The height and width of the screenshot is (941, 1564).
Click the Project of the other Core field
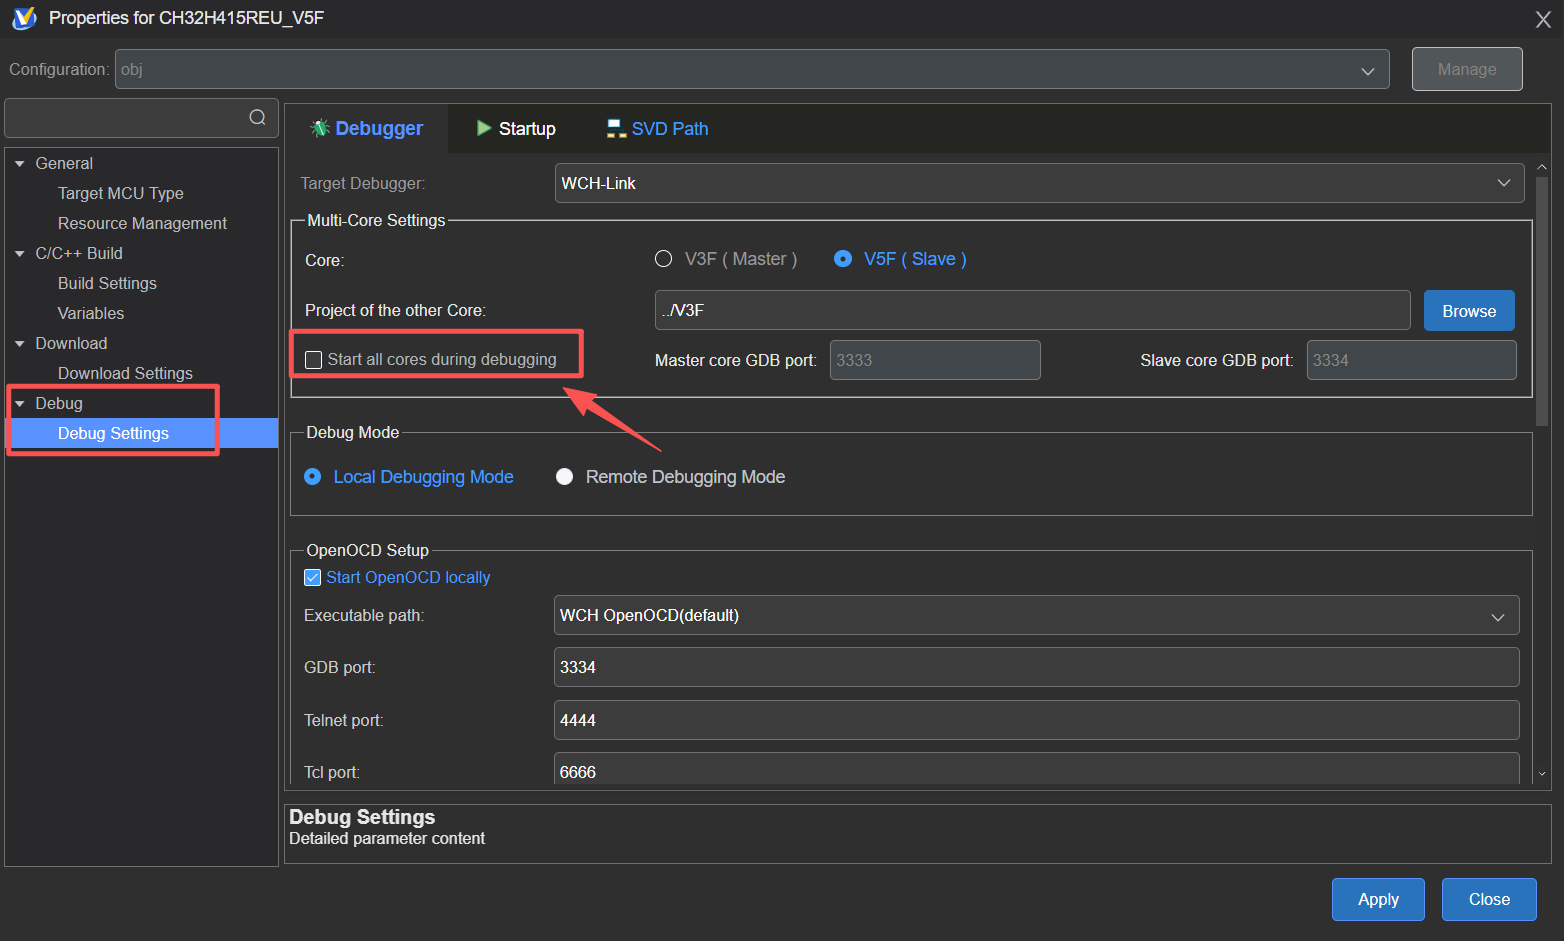point(1032,310)
